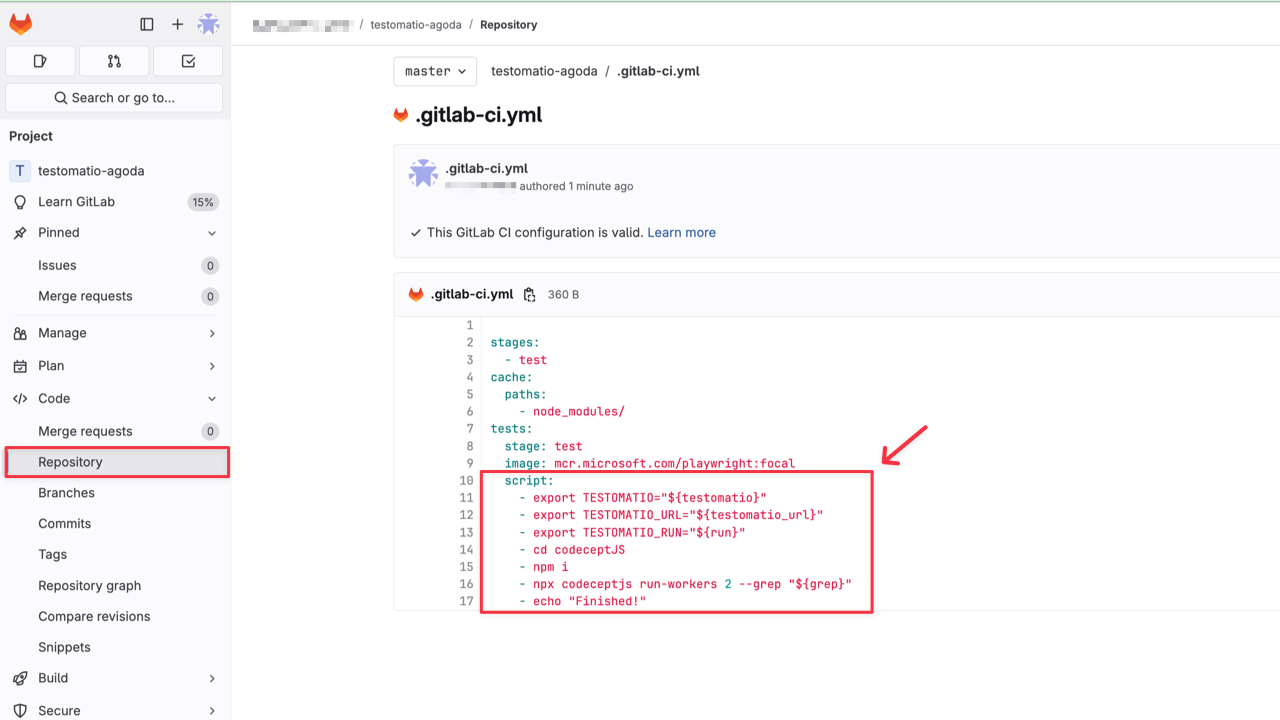Select Snippets in the sidebar
The height and width of the screenshot is (720, 1280).
64,646
